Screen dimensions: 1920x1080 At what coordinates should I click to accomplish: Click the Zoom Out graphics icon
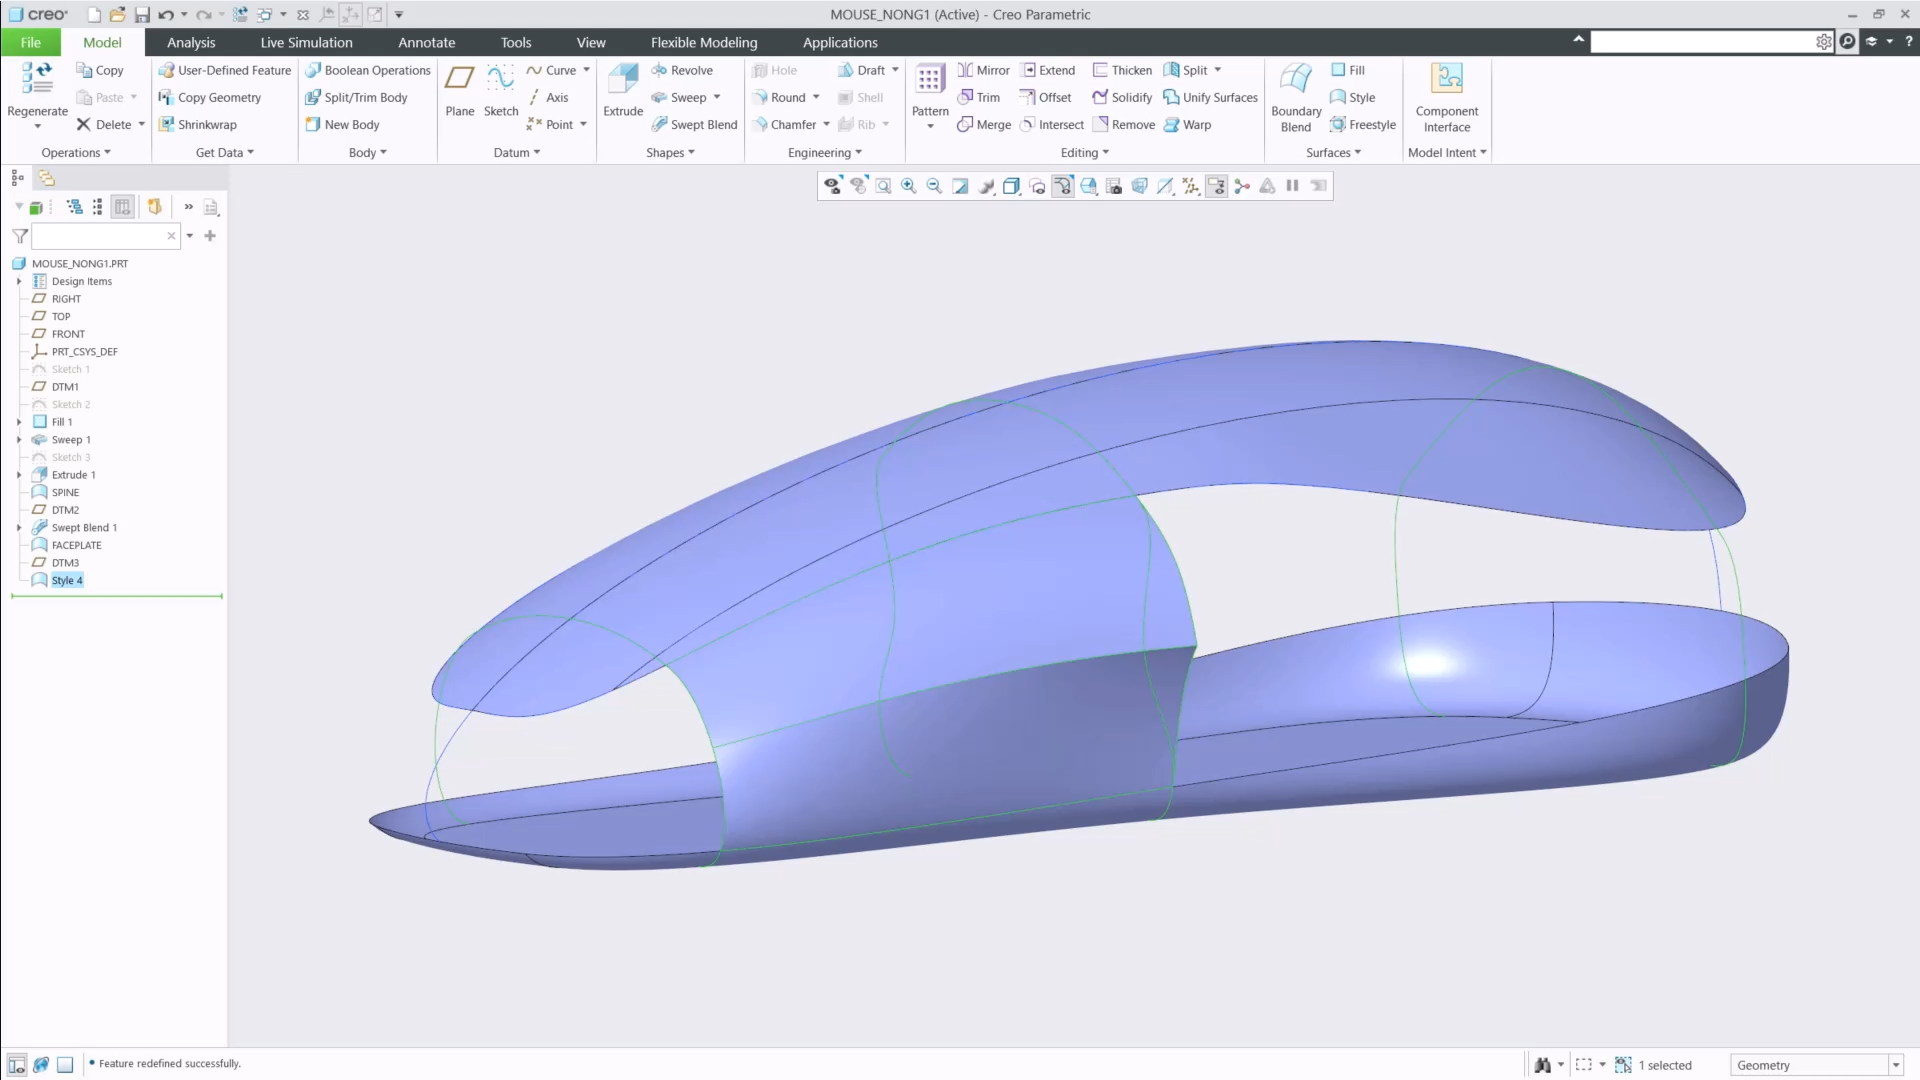coord(934,186)
